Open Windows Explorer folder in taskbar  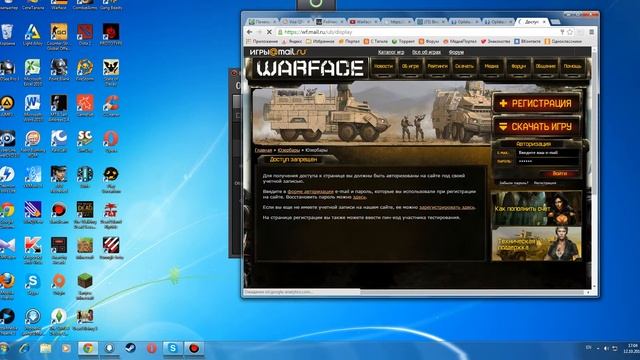(46, 349)
